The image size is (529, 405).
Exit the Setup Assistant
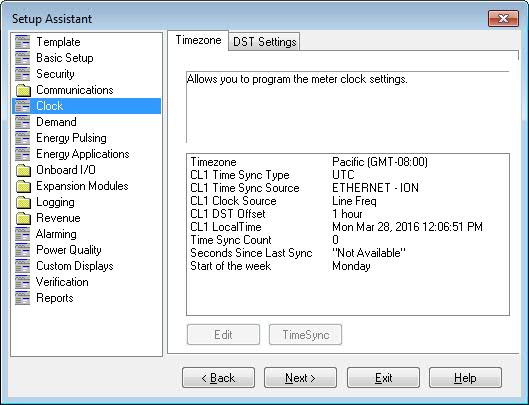(383, 378)
